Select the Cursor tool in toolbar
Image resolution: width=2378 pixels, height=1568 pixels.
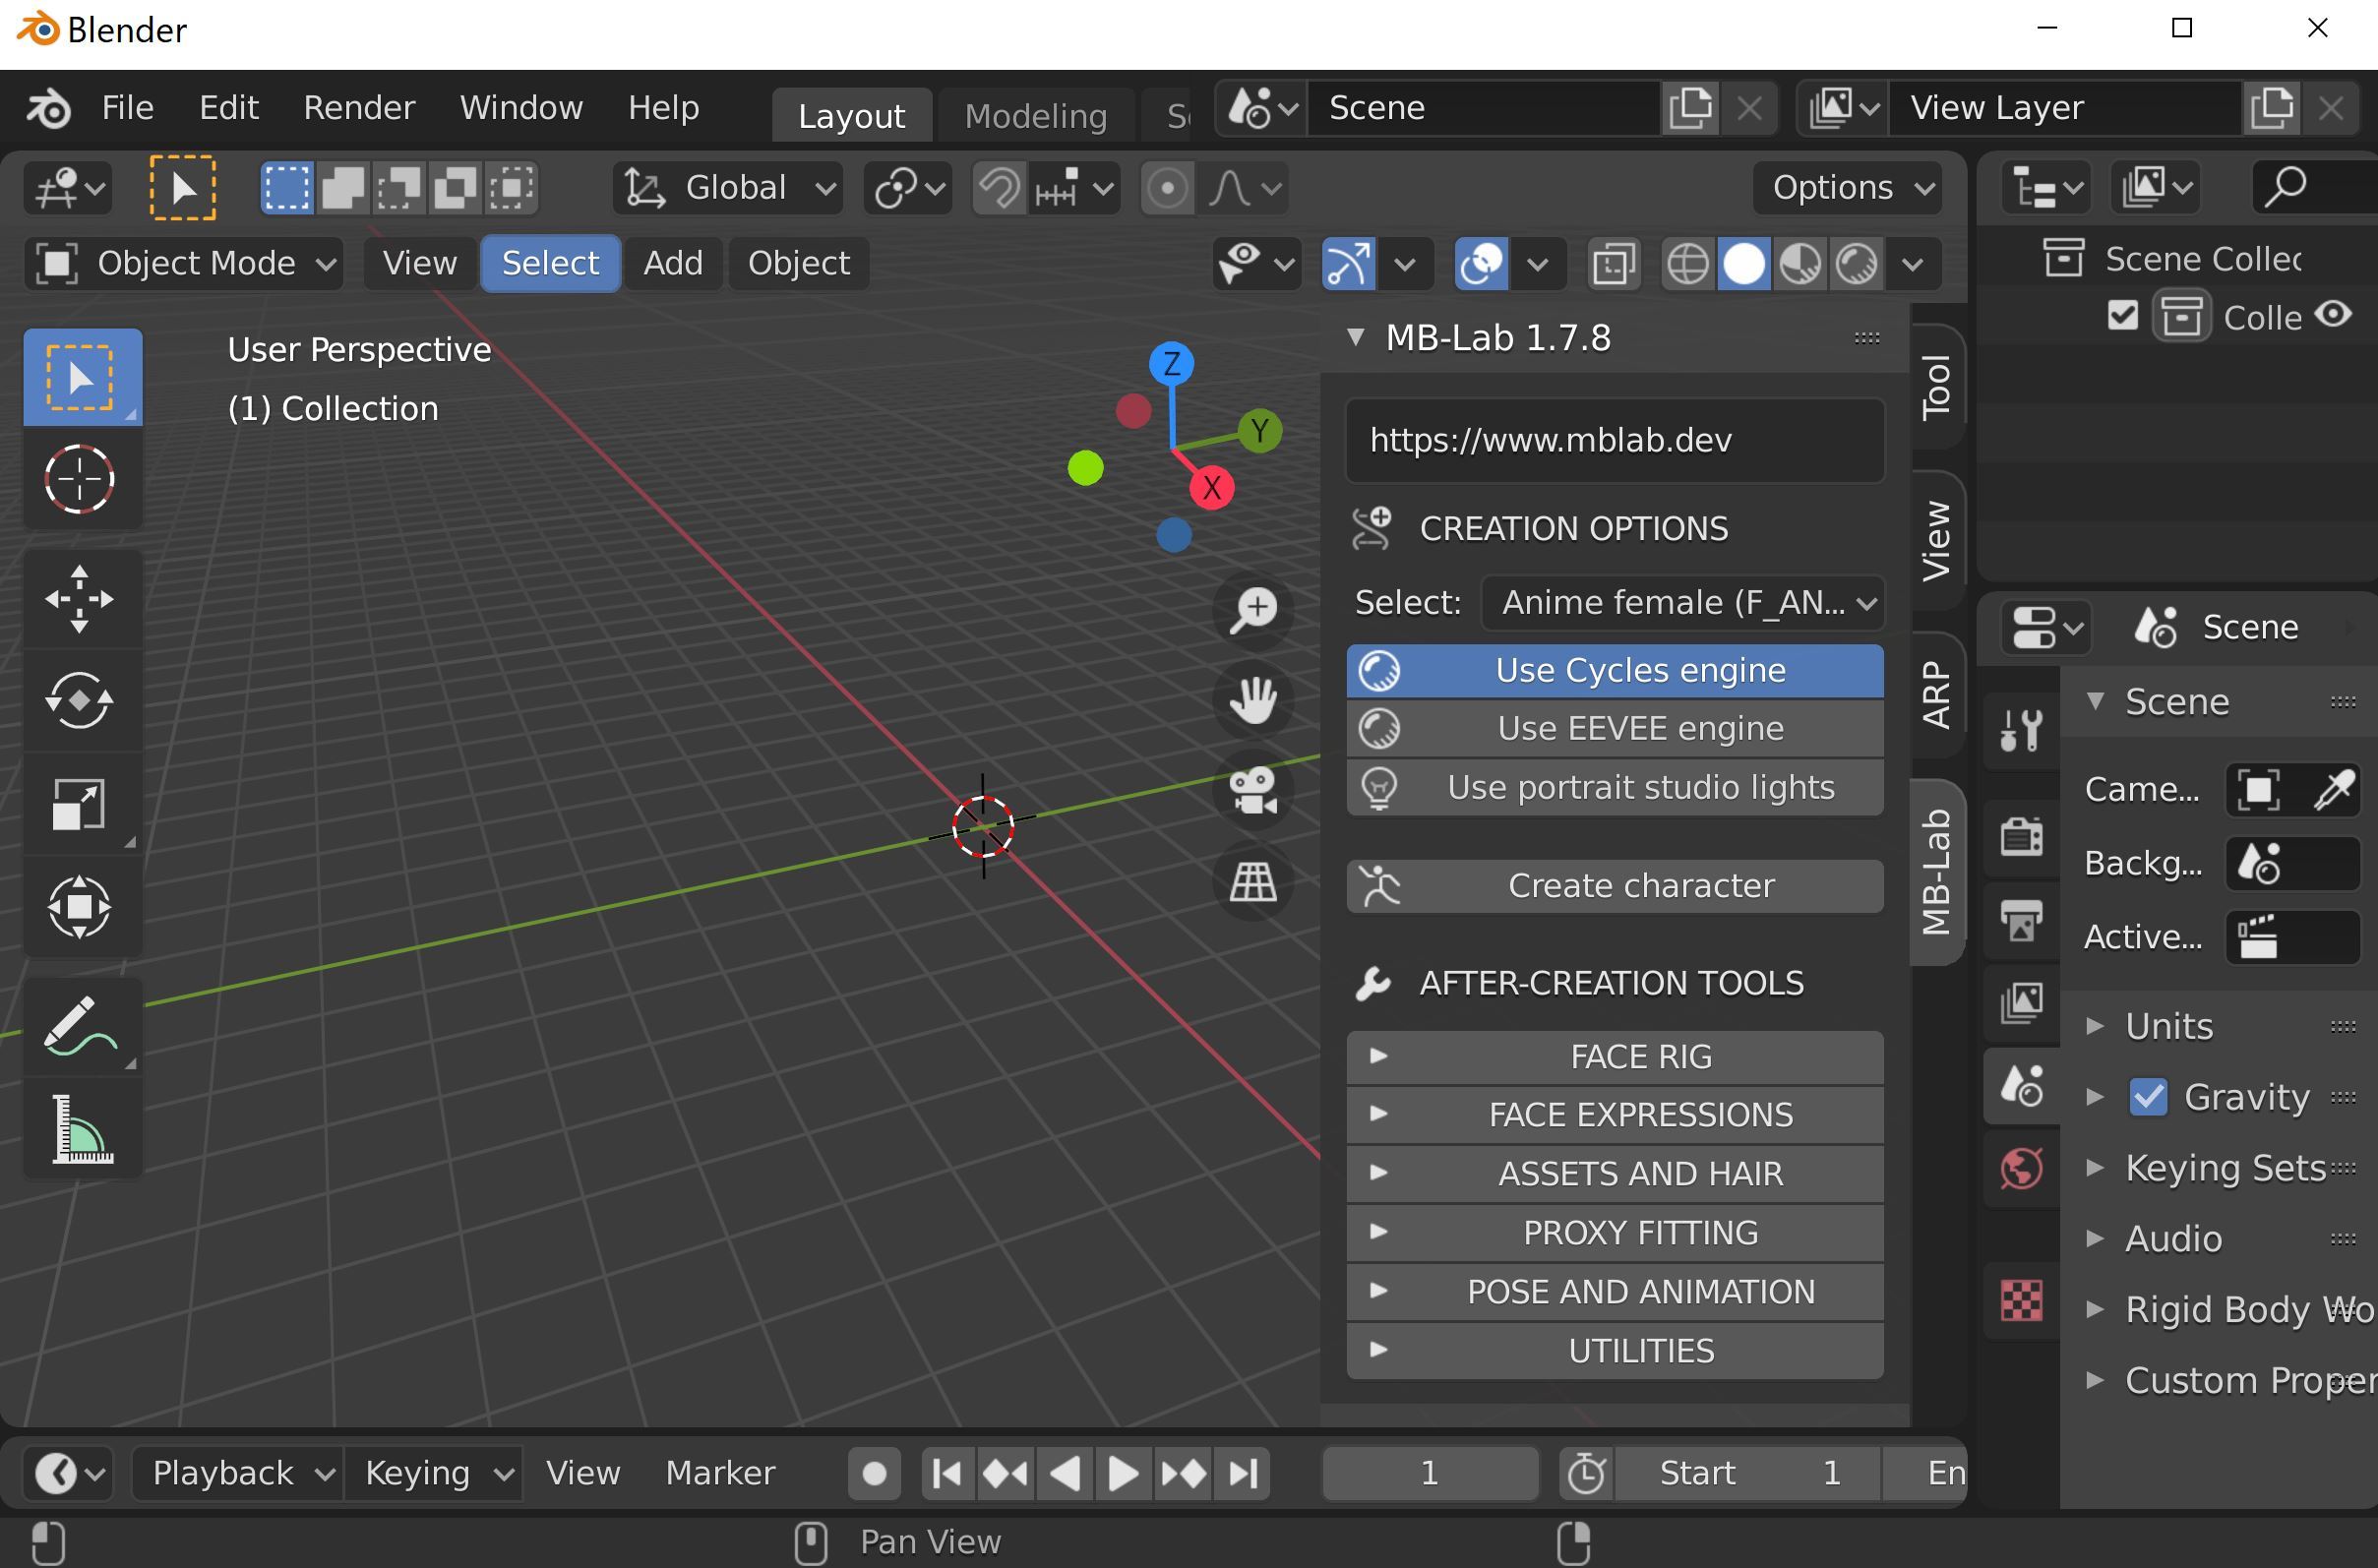pos(80,479)
